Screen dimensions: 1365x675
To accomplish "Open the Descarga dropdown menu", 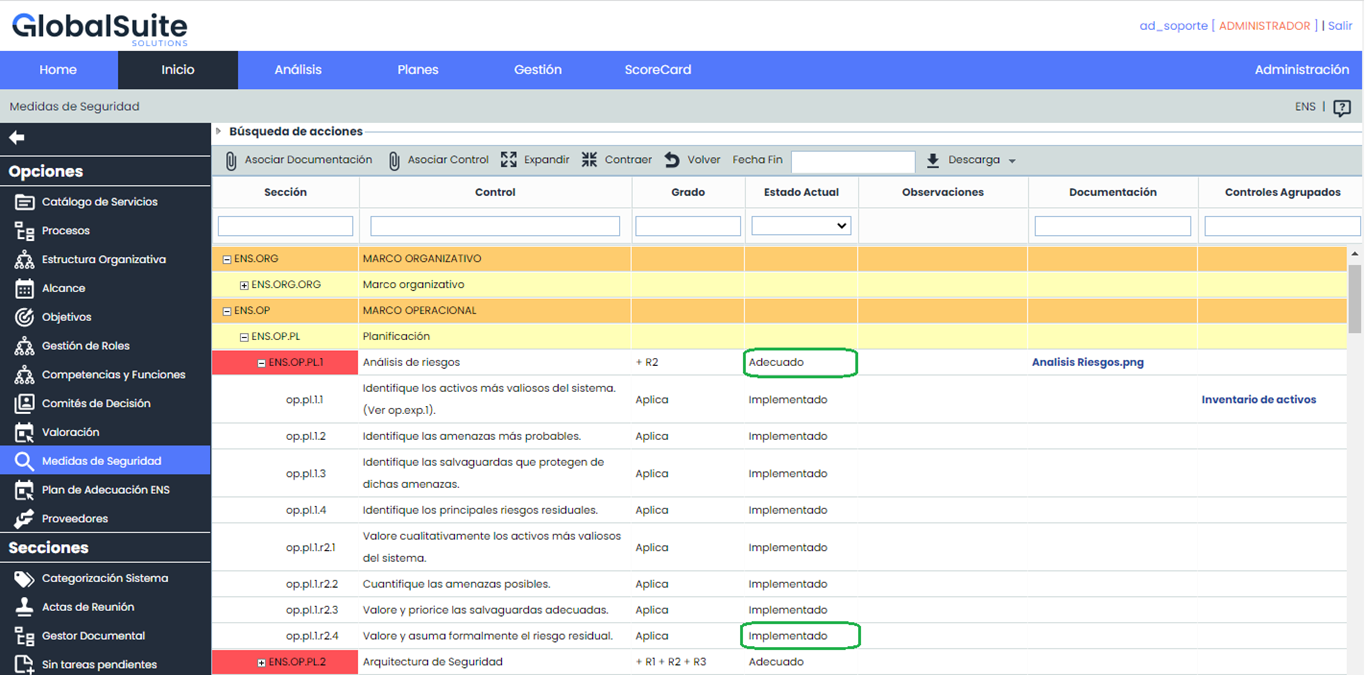I will click(x=972, y=160).
